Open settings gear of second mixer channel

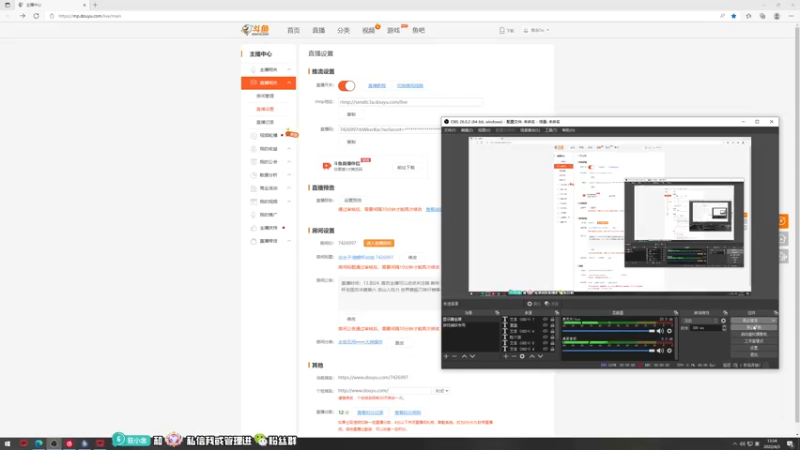[x=669, y=351]
